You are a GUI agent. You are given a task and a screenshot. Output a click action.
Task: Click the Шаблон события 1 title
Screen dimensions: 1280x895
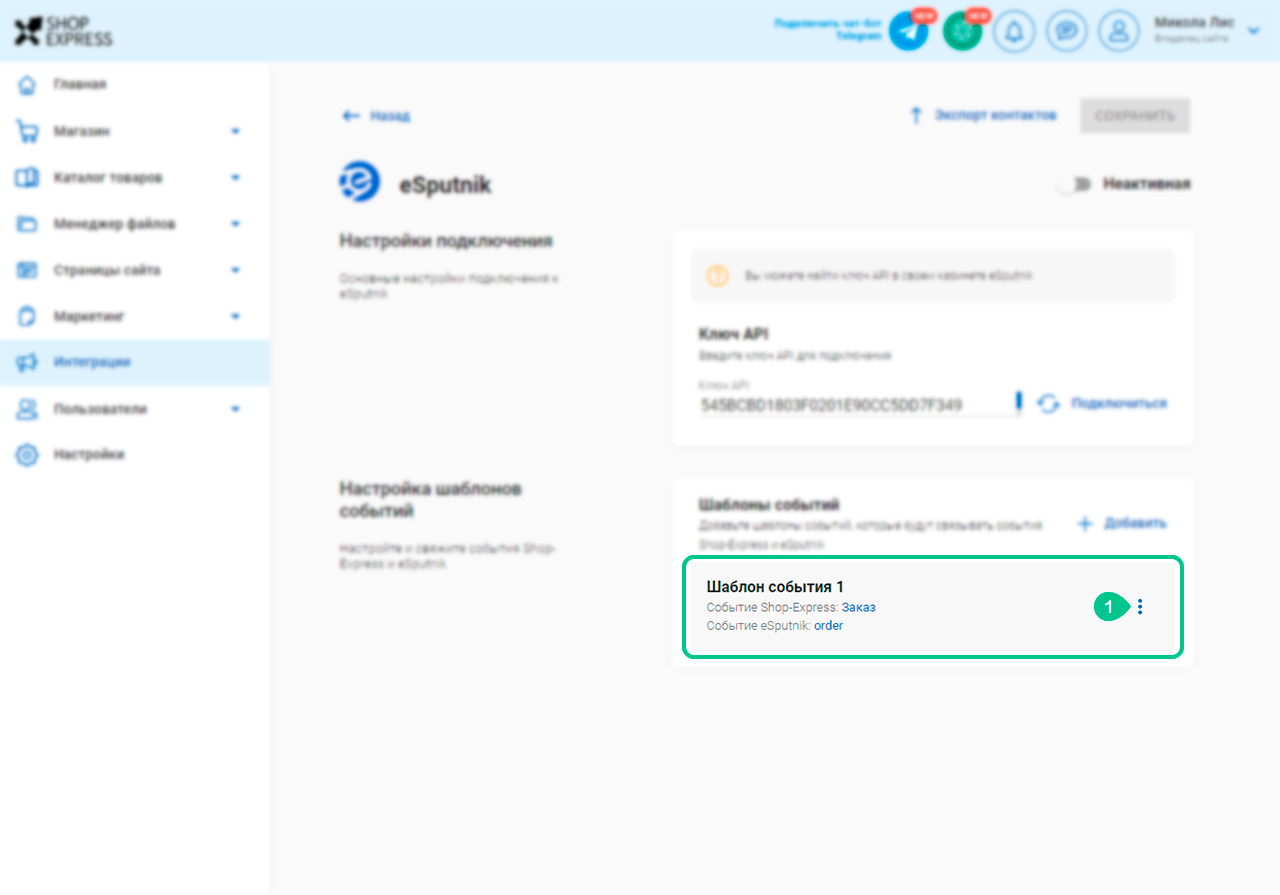pyautogui.click(x=775, y=587)
